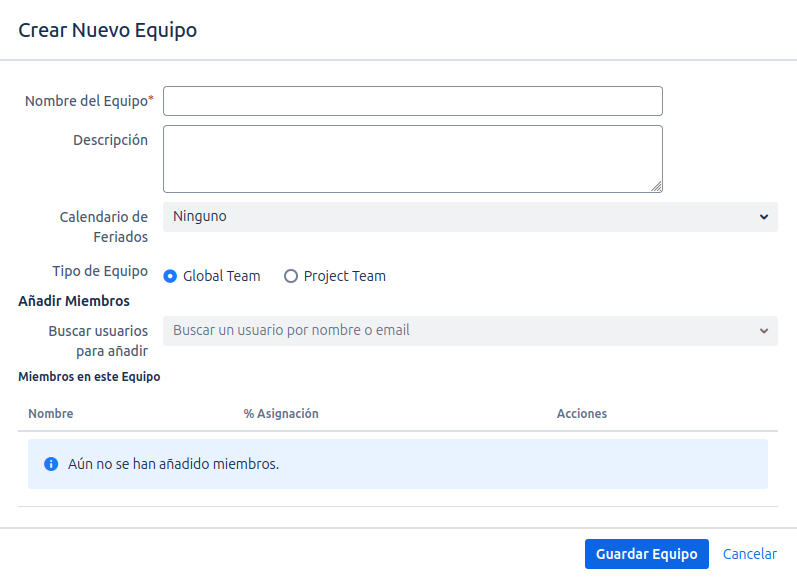Viewport: 797px width, 577px height.
Task: Click the Cancelar link
Action: pyautogui.click(x=750, y=554)
